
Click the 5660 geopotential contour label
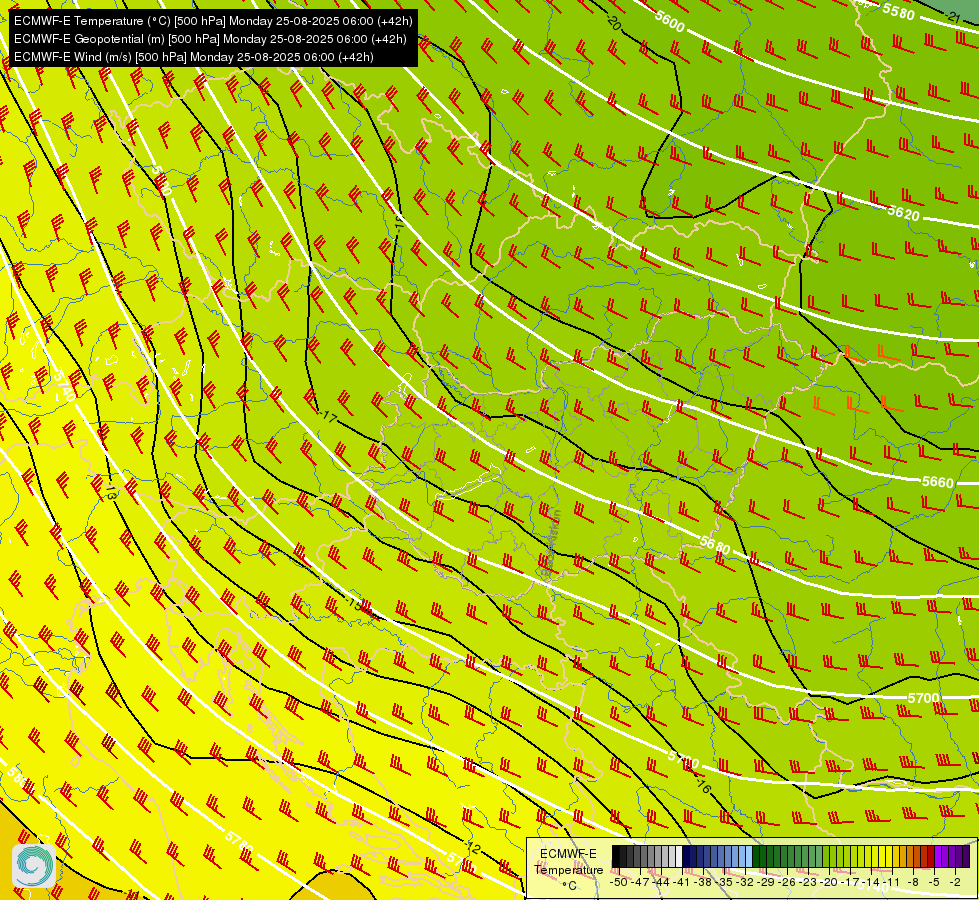pos(938,482)
